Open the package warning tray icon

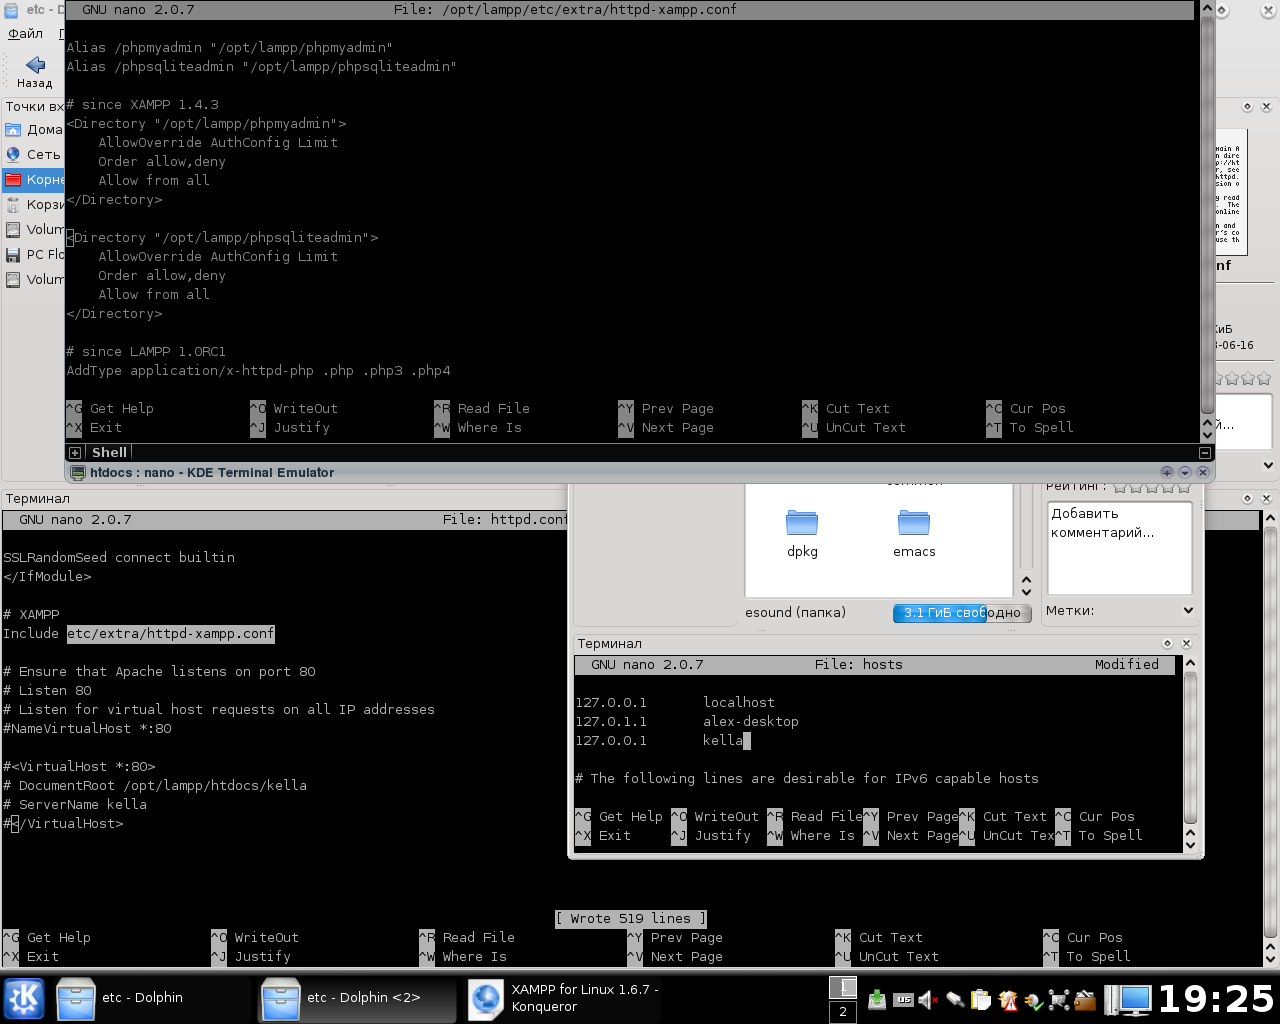(1008, 999)
